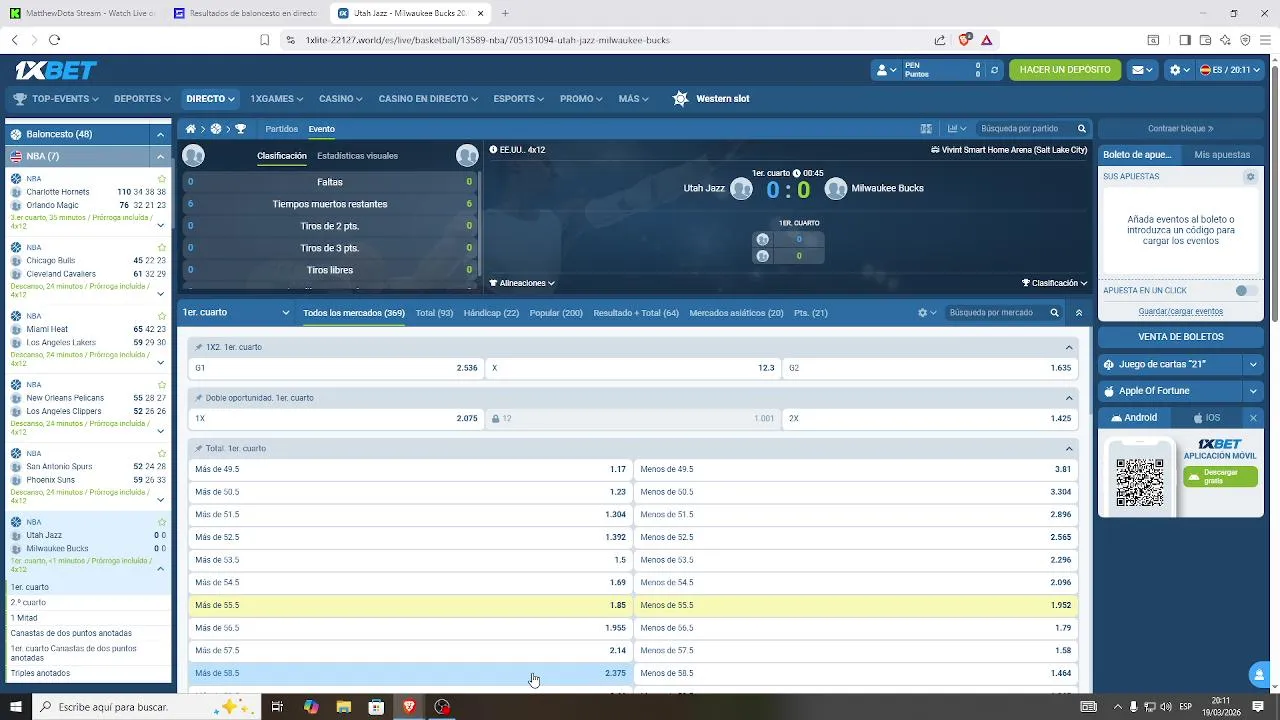This screenshot has height=720, width=1280.
Task: Click the Utah Jazz team avatar
Action: (x=741, y=188)
